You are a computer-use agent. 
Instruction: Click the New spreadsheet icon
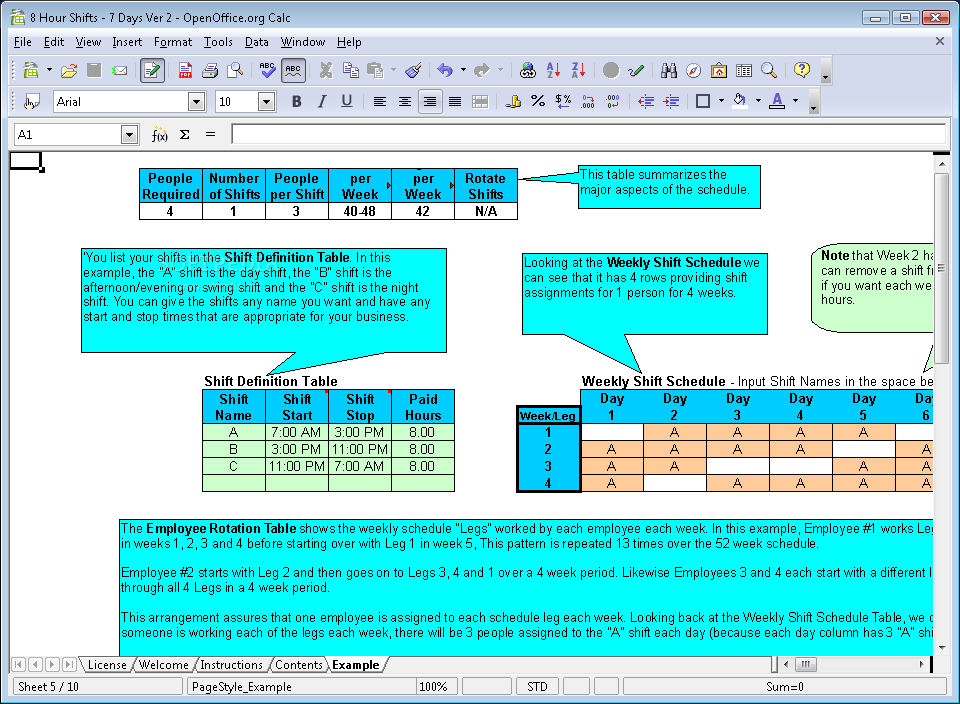(31, 70)
